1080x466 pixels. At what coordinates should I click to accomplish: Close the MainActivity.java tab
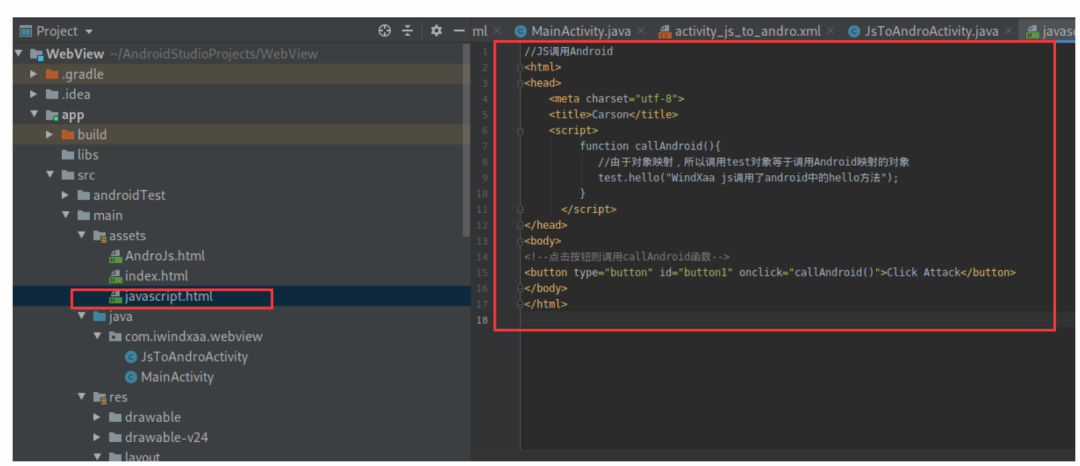point(641,31)
